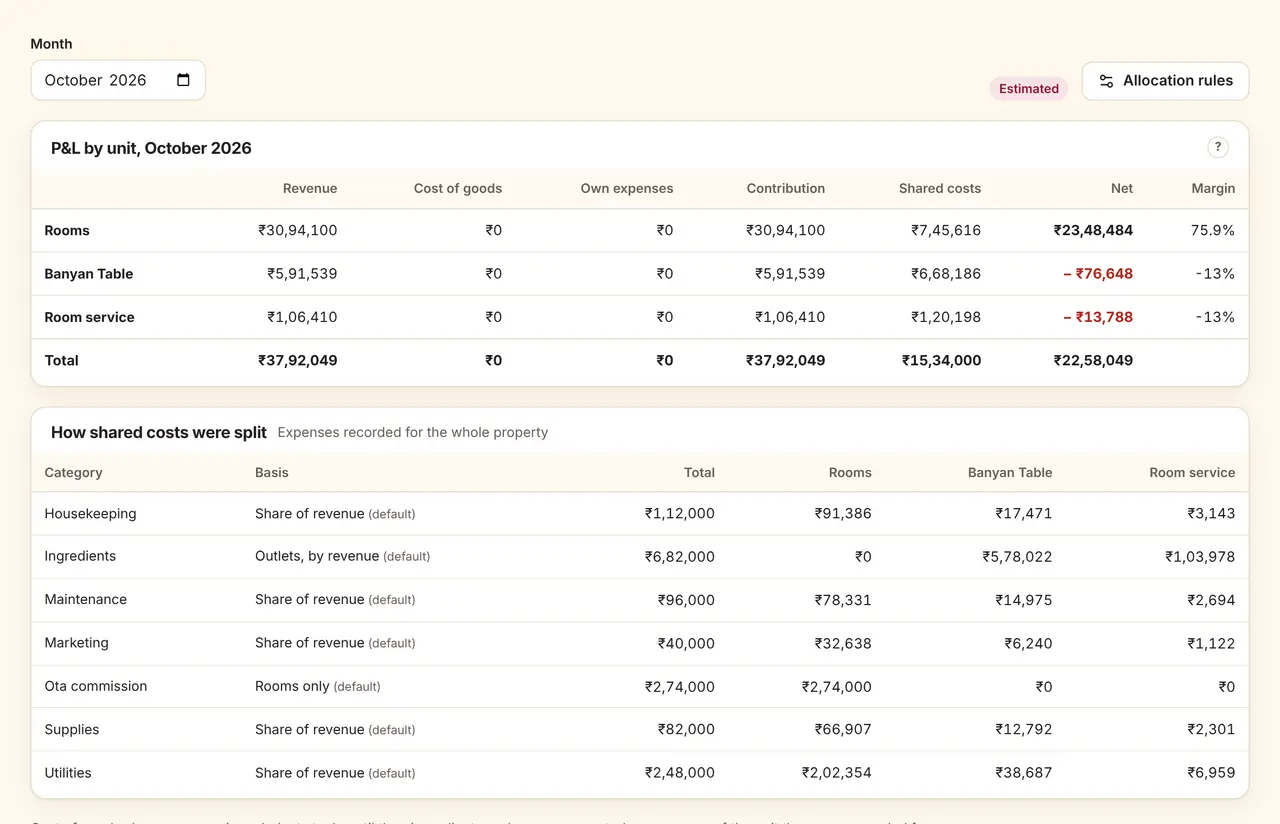Select the 'How shared costs were split' heading
The height and width of the screenshot is (824, 1280).
(x=159, y=432)
